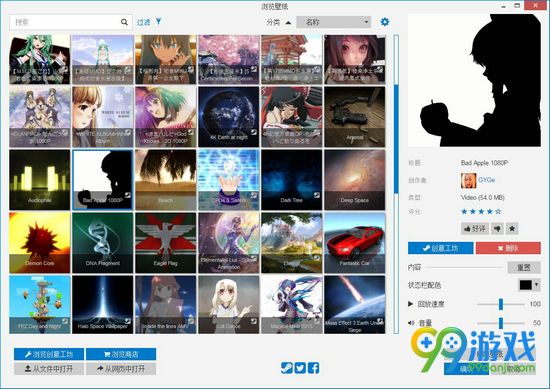The height and width of the screenshot is (389, 550).
Task: Select the Magical Mirai 2015 thumbnail
Action: [x=291, y=304]
